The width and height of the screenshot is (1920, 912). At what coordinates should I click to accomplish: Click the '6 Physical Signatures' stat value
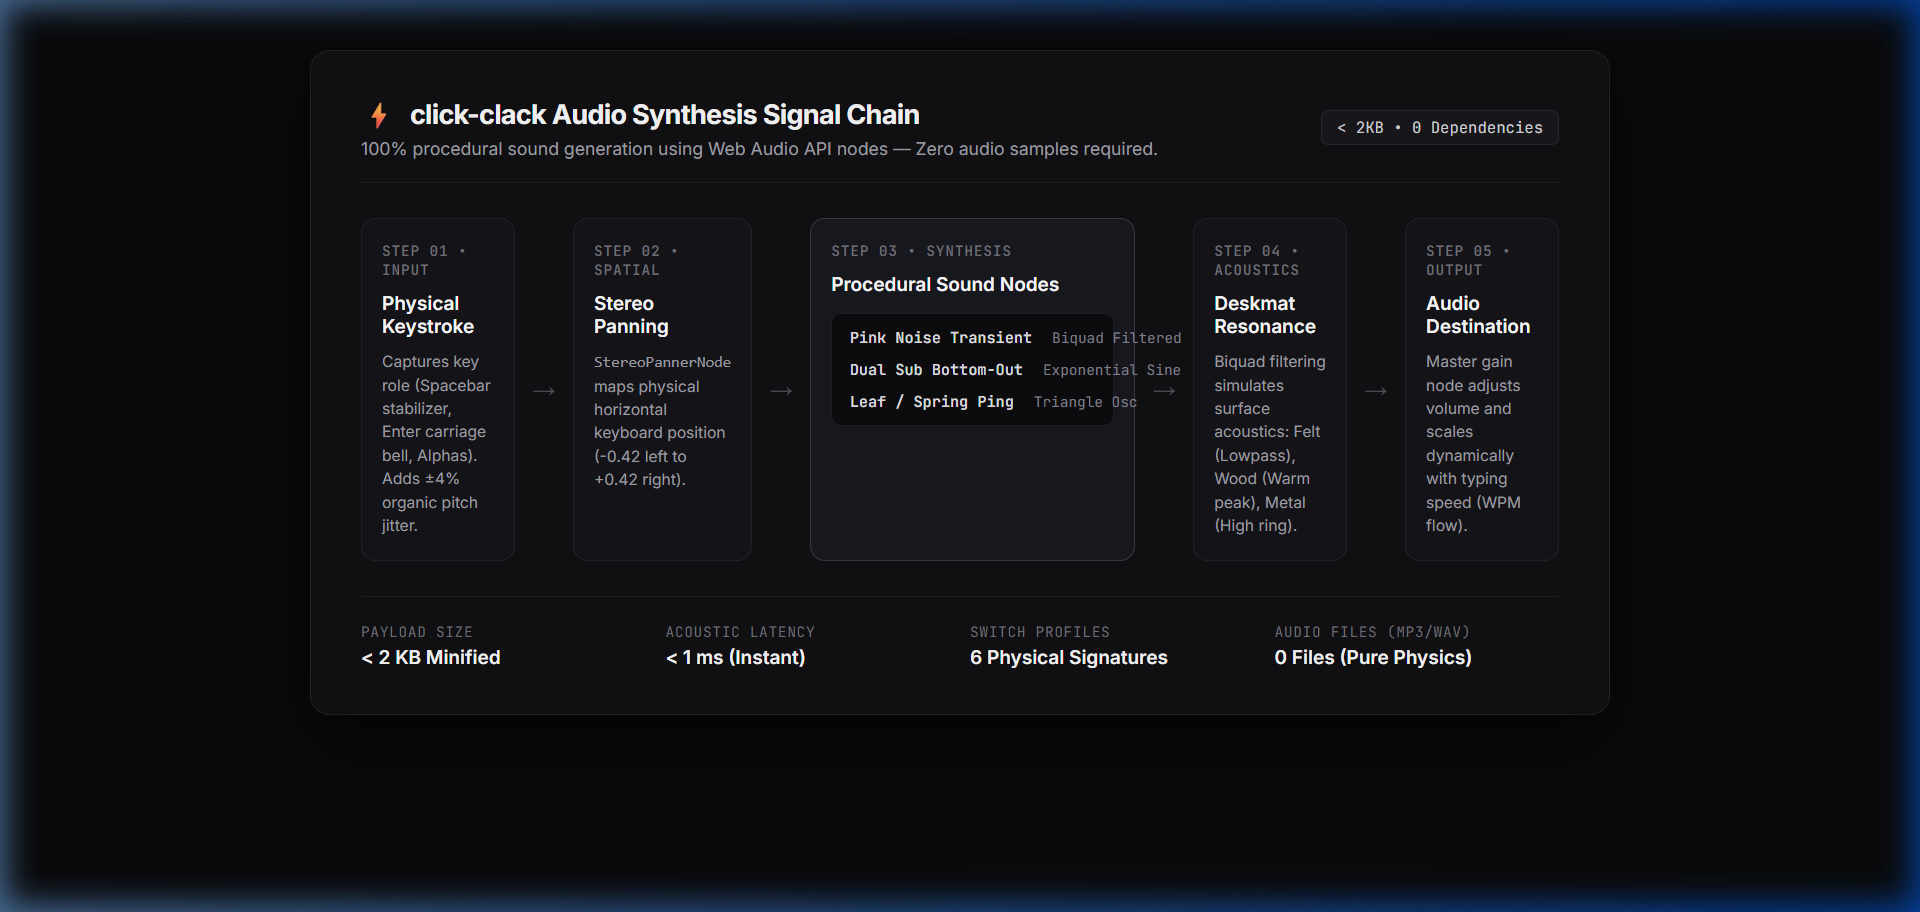(x=1069, y=658)
